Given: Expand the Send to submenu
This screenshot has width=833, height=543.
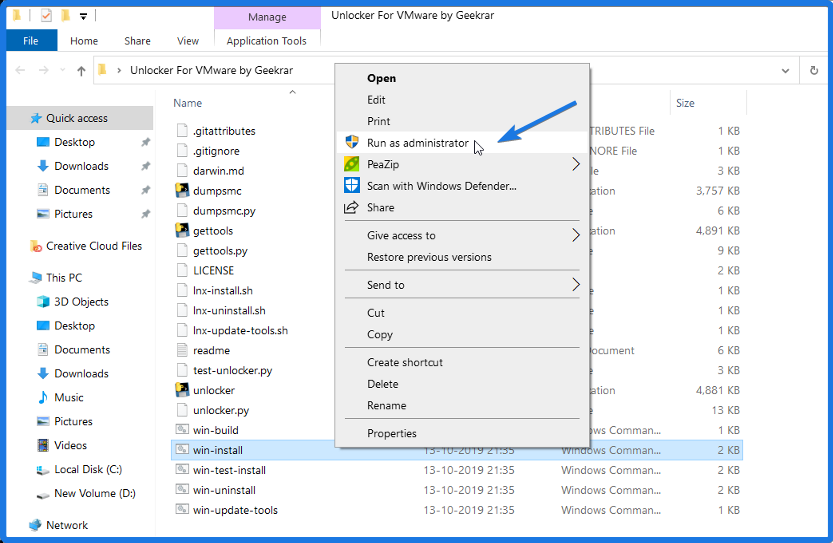Looking at the screenshot, I should click(575, 284).
